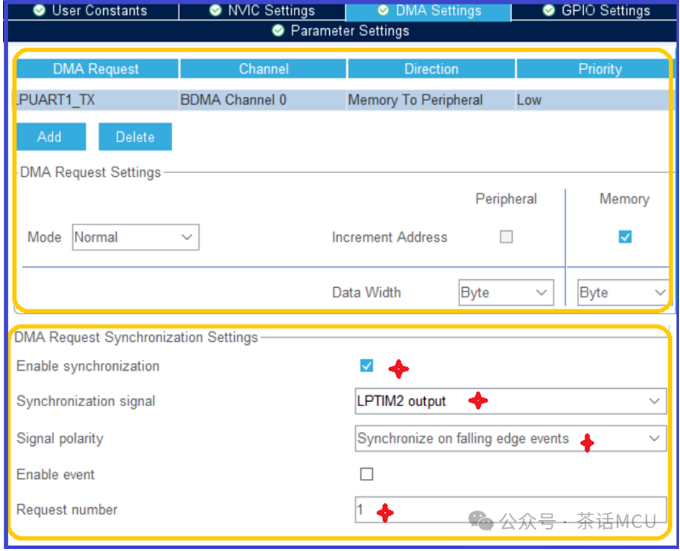Click the Request number input field
The width and height of the screenshot is (680, 551).
510,510
